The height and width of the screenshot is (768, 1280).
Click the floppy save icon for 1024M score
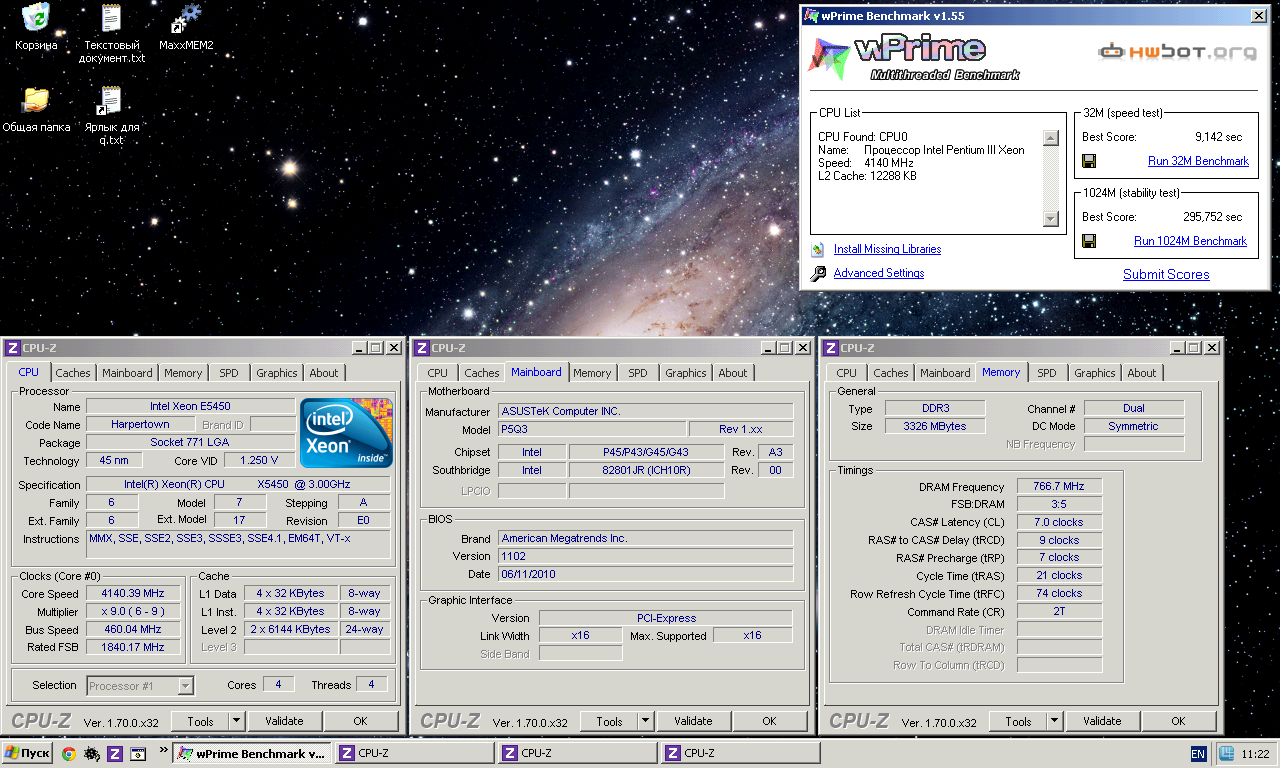1089,241
